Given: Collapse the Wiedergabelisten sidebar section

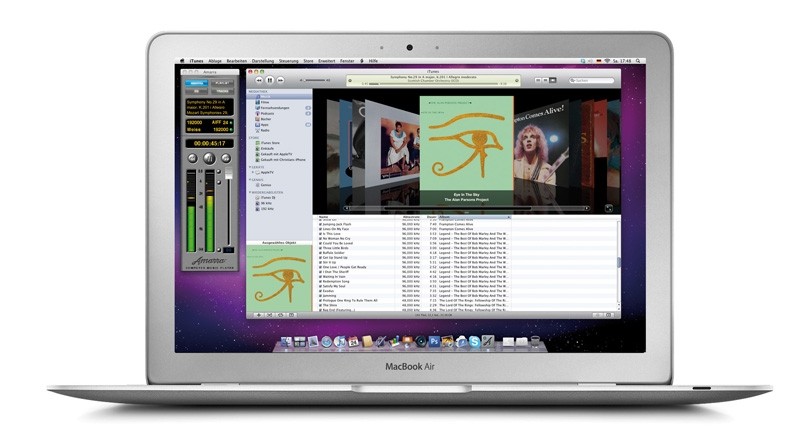Looking at the screenshot, I should (x=249, y=192).
